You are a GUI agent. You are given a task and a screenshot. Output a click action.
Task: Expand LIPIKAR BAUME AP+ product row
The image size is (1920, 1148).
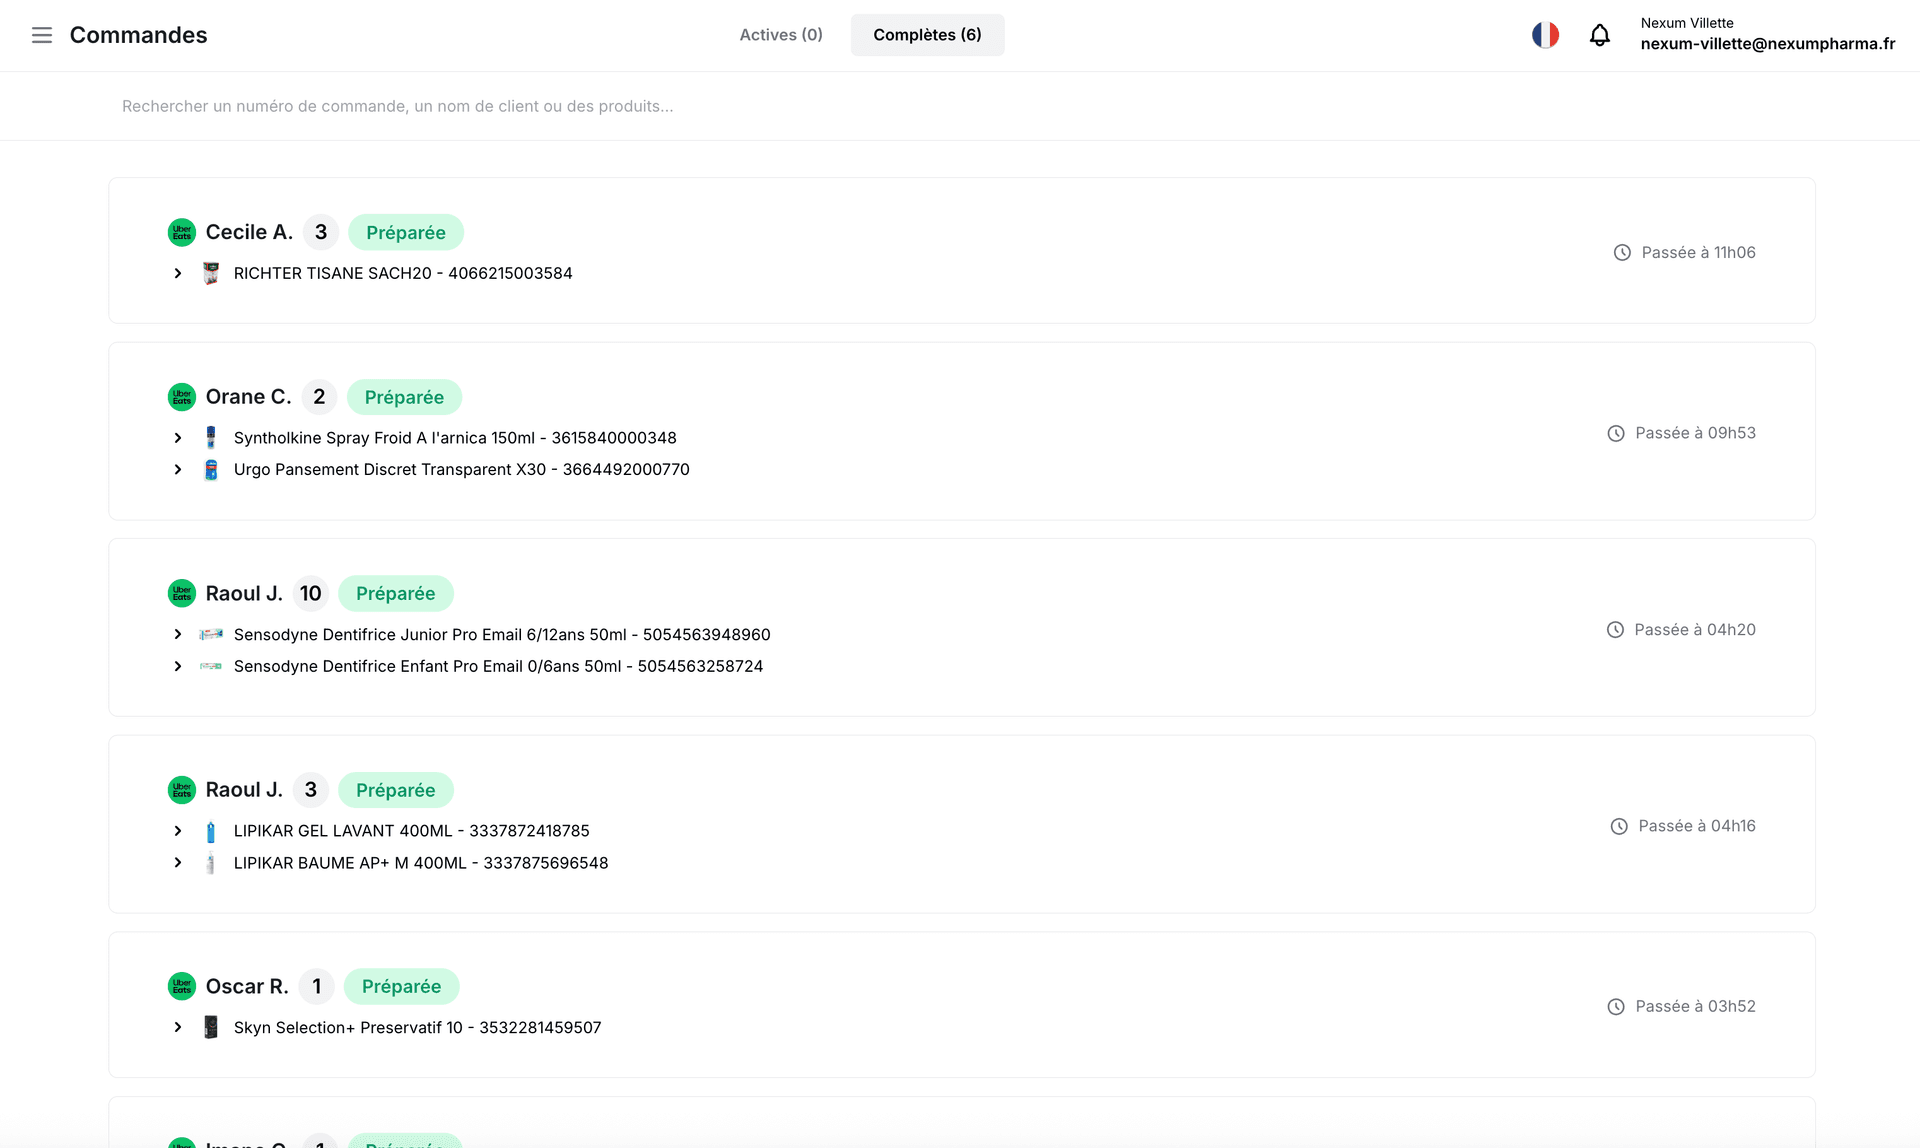pos(178,862)
